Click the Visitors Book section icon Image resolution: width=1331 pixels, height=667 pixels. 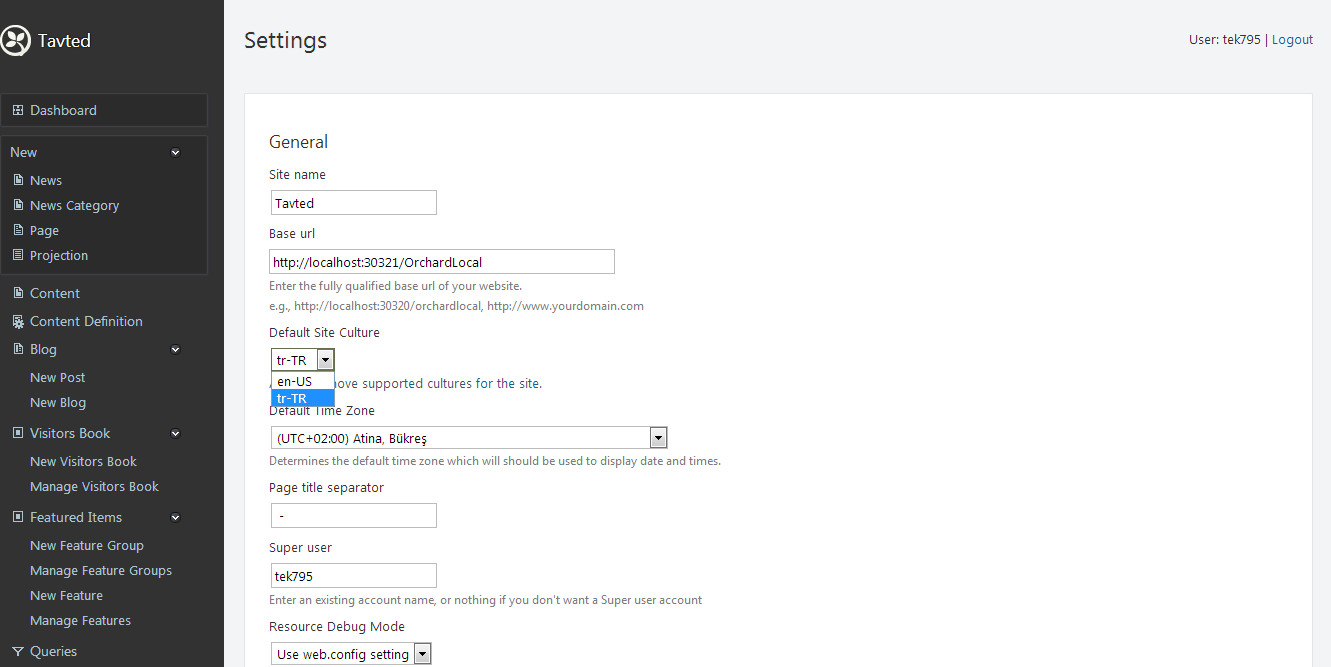(x=18, y=433)
